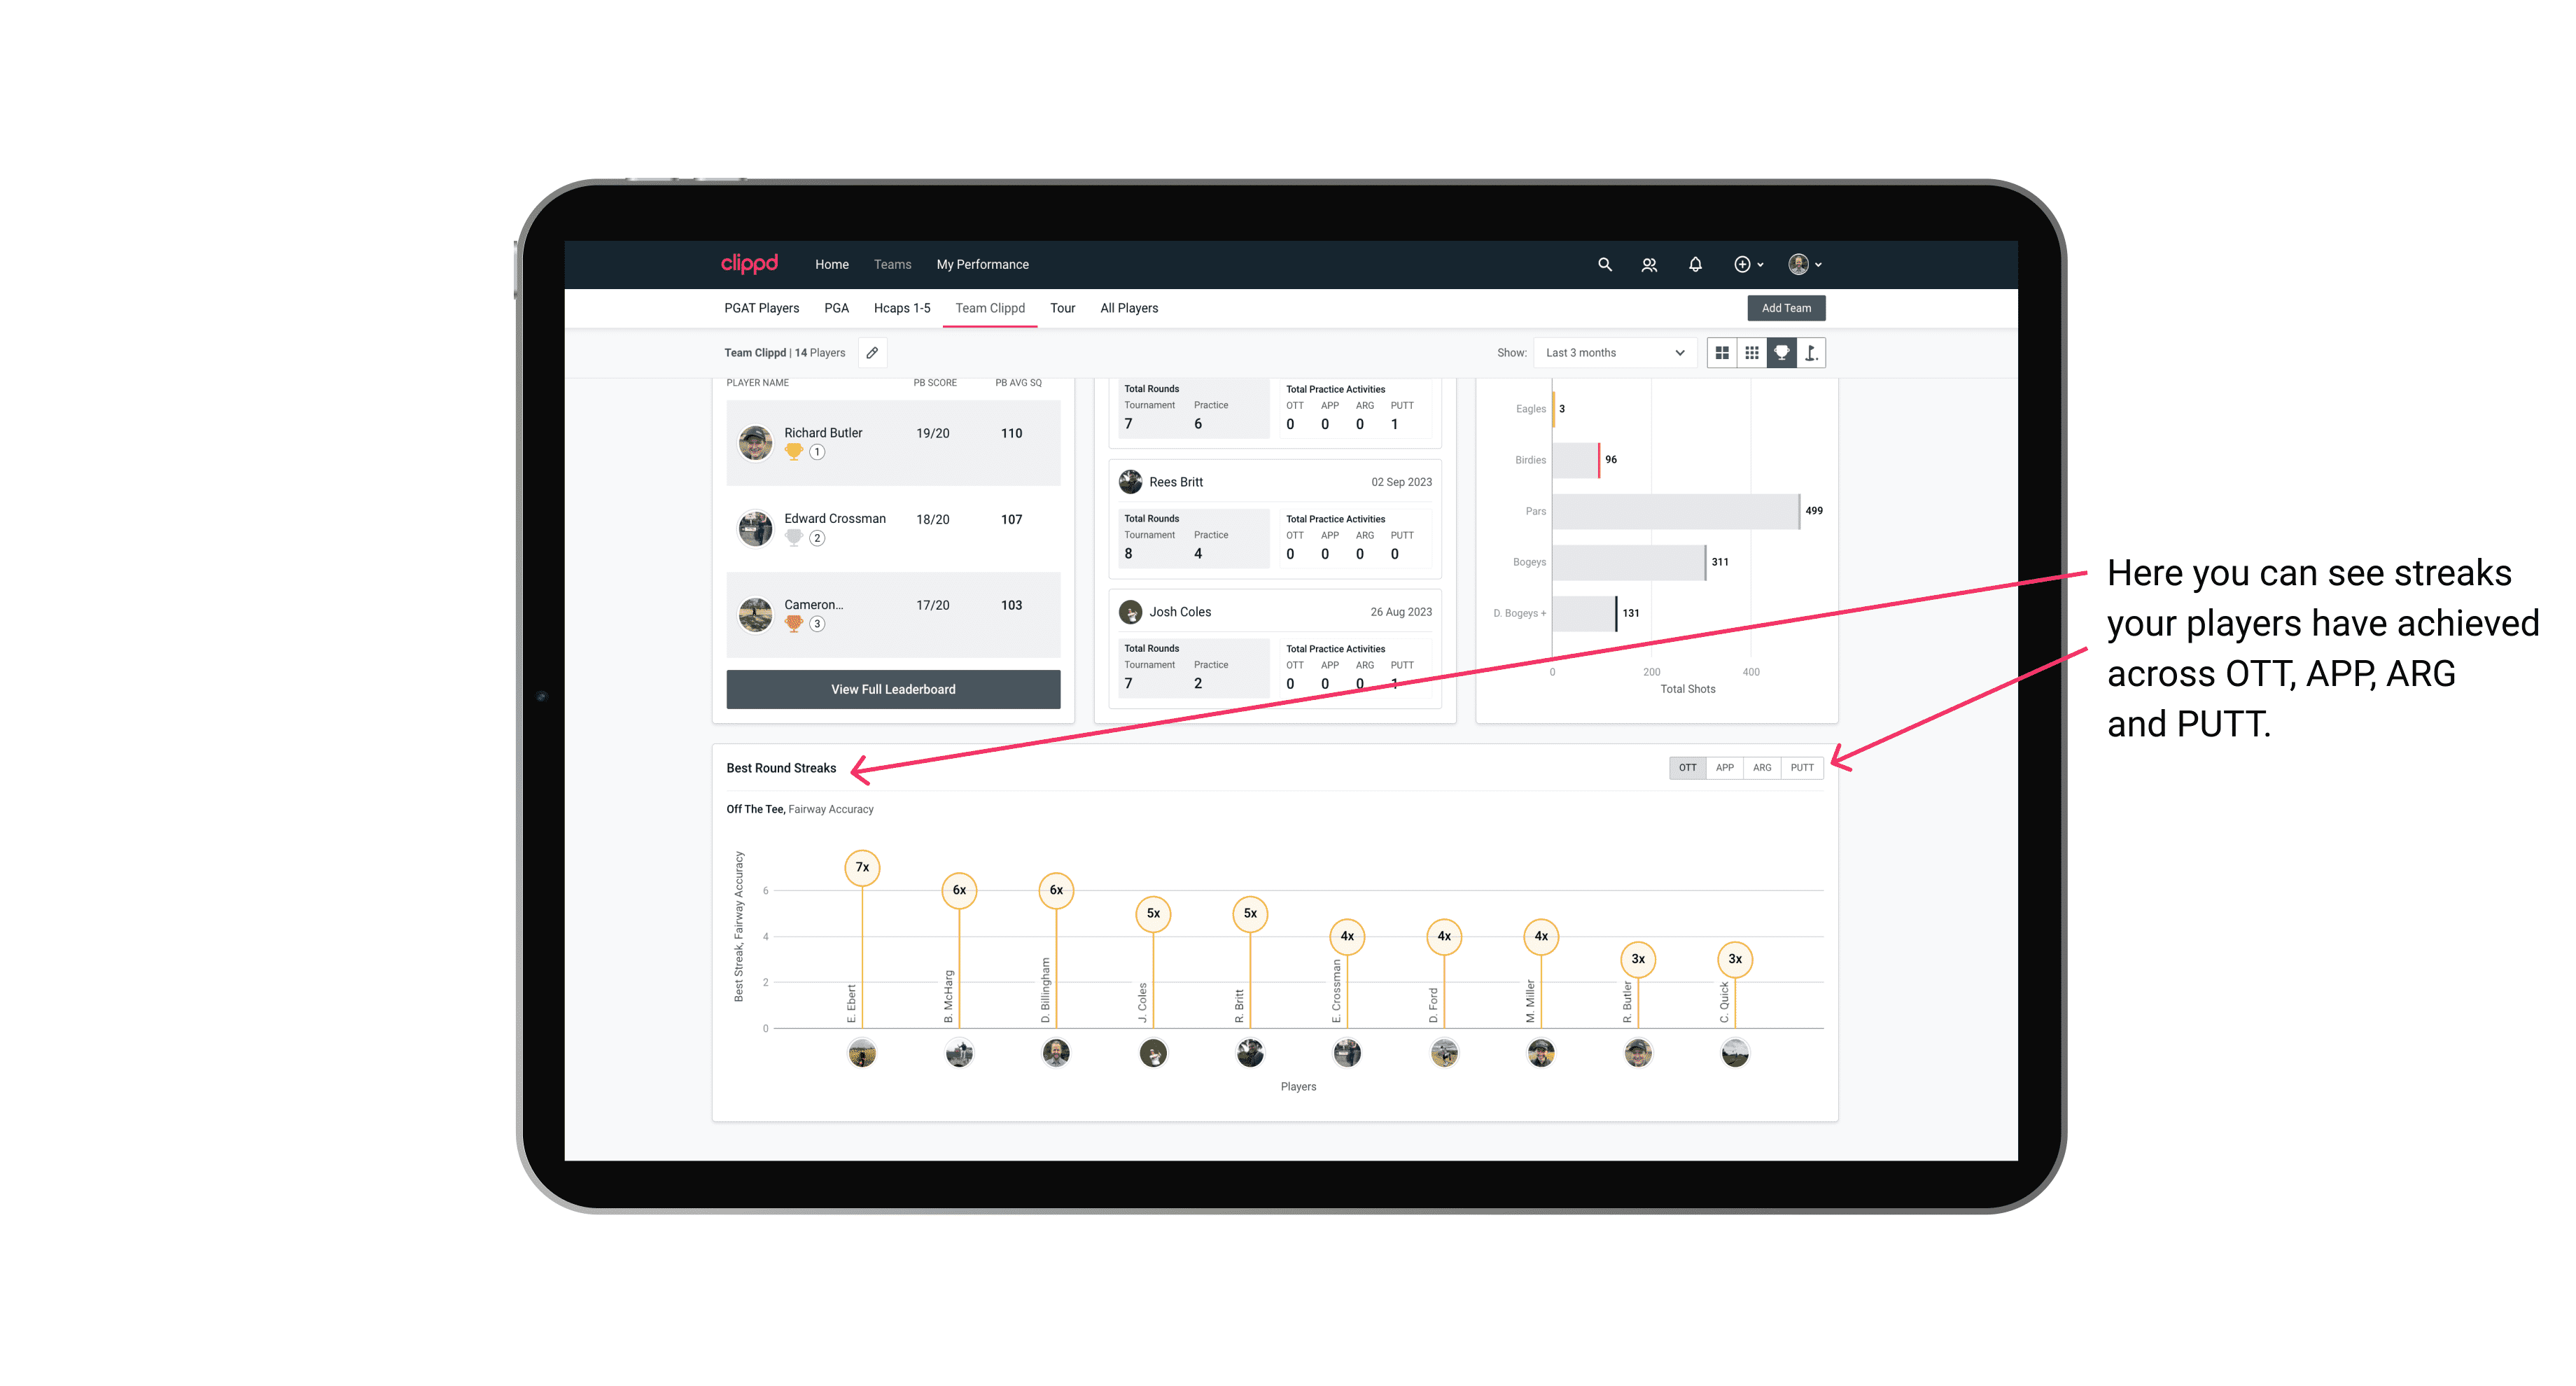Select the list view layout icon
This screenshot has height=1386, width=2576.
click(x=1750, y=353)
